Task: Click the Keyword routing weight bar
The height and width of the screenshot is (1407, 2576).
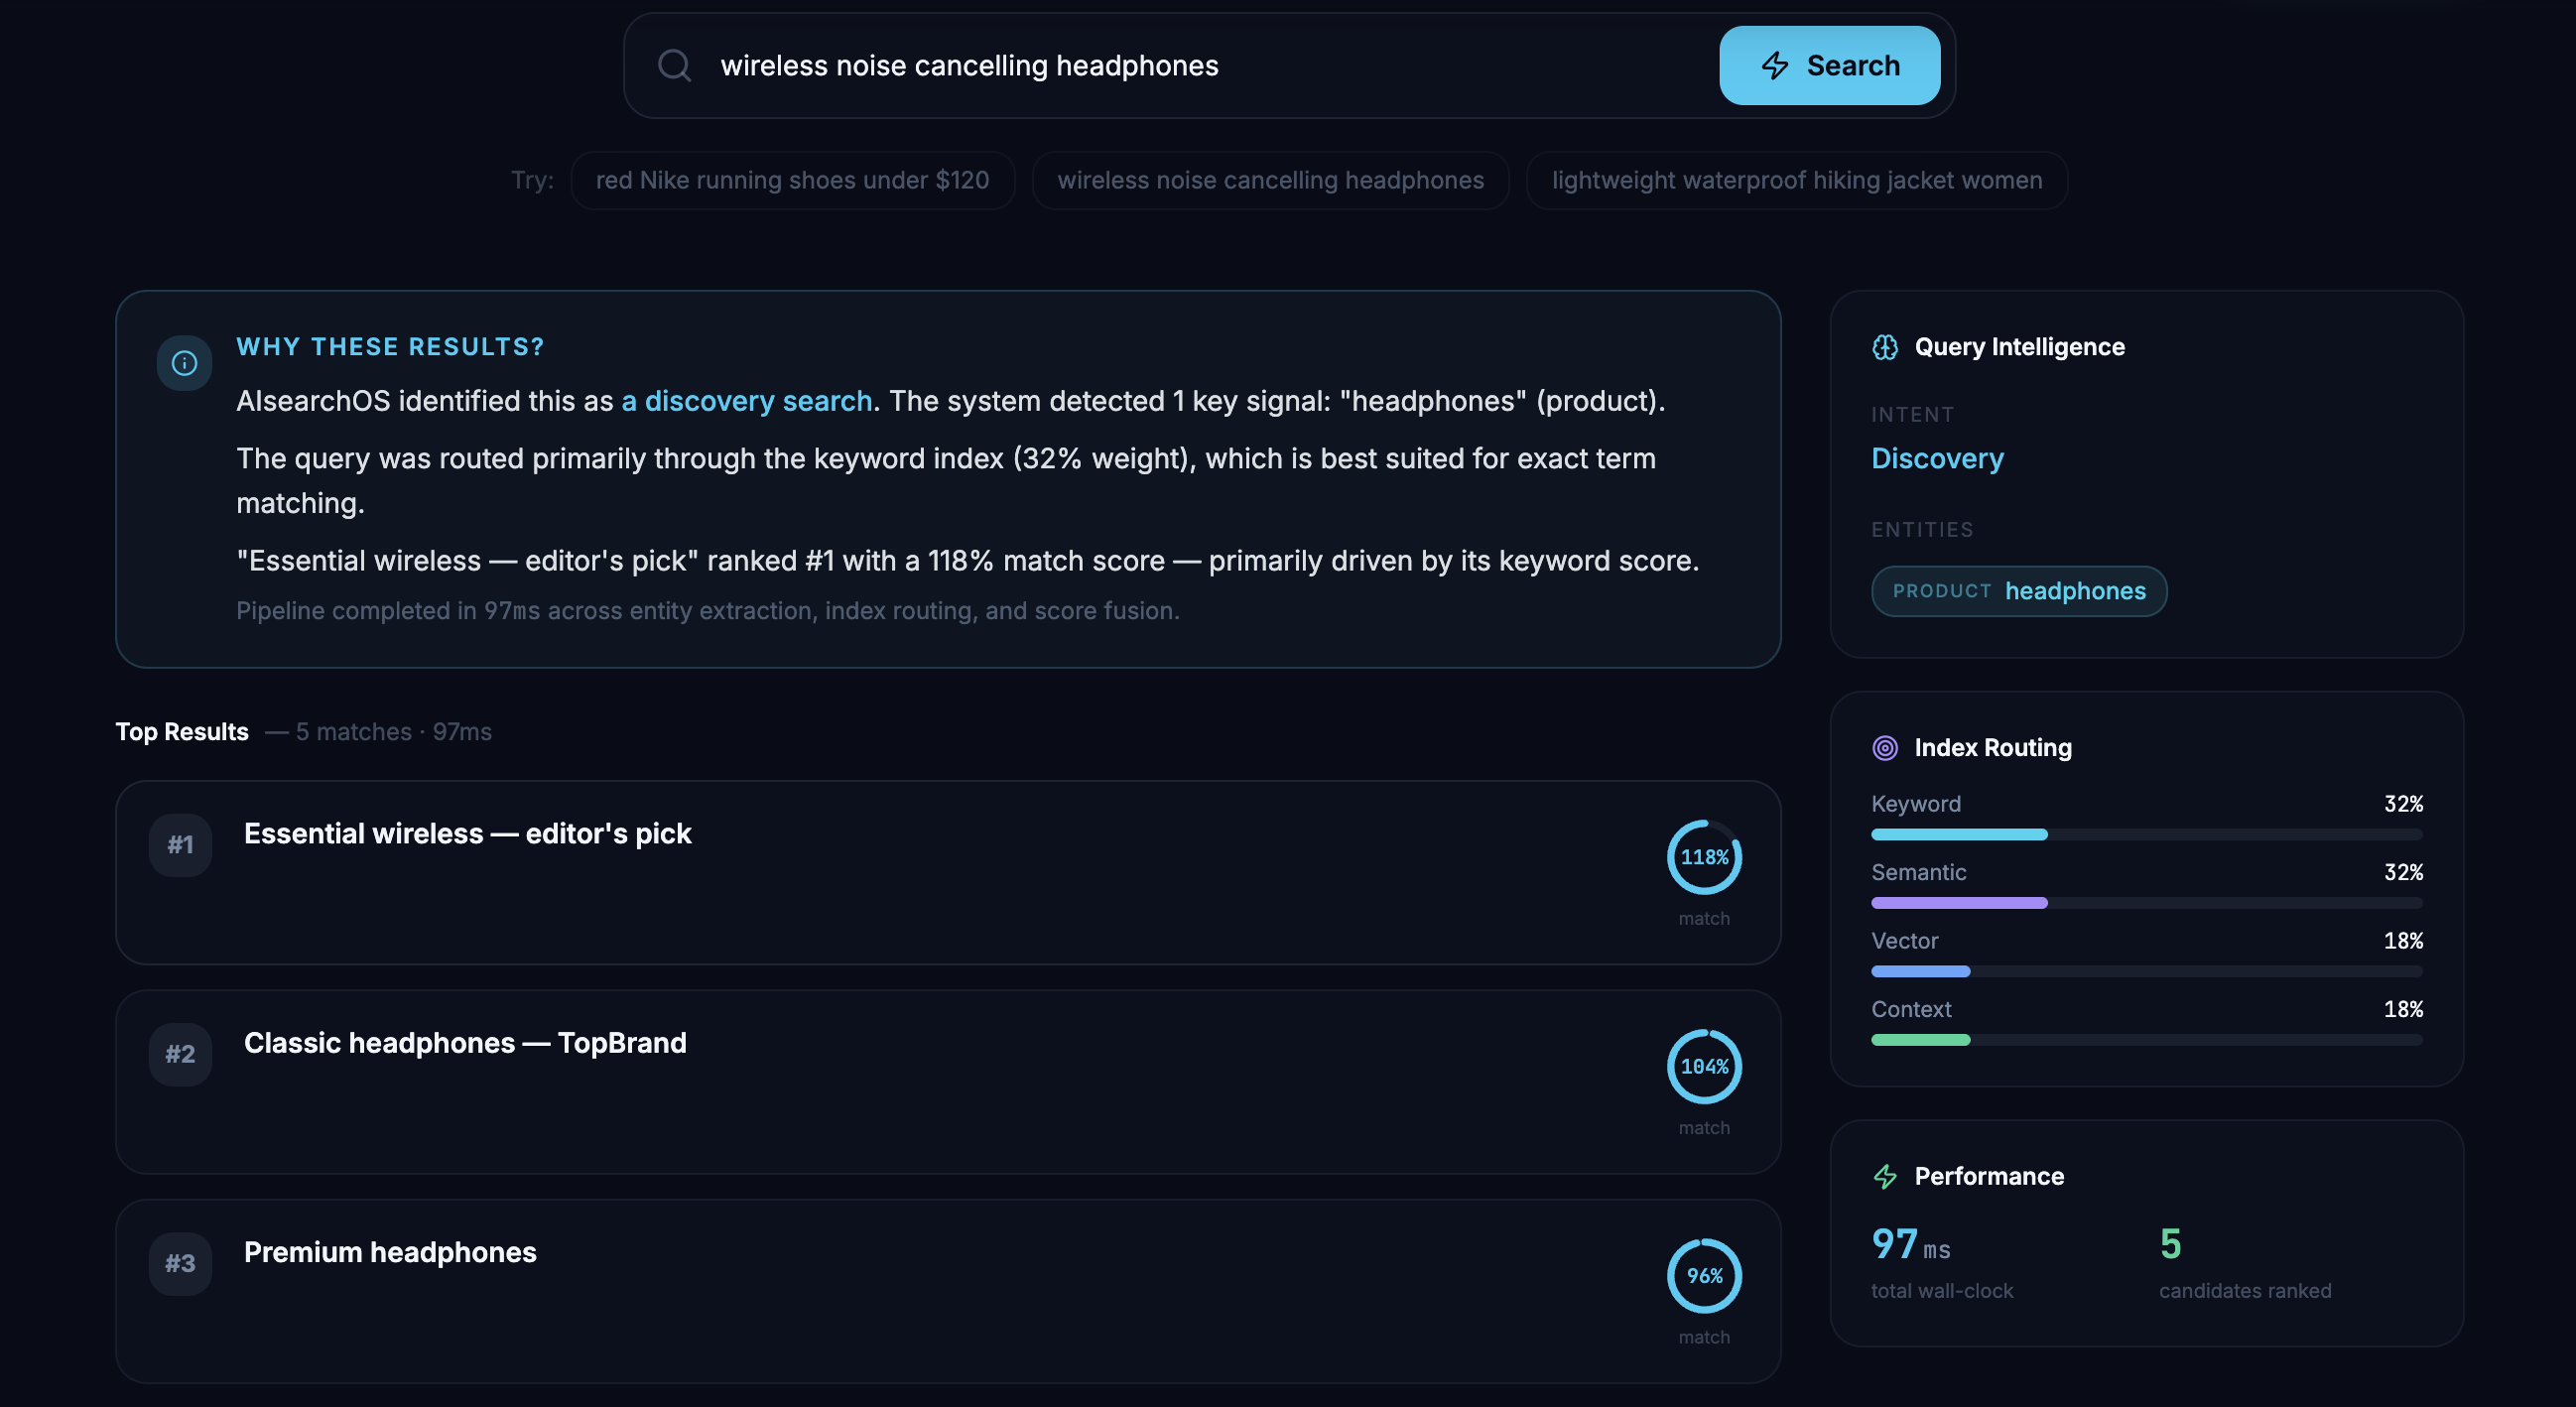Action: point(2146,834)
